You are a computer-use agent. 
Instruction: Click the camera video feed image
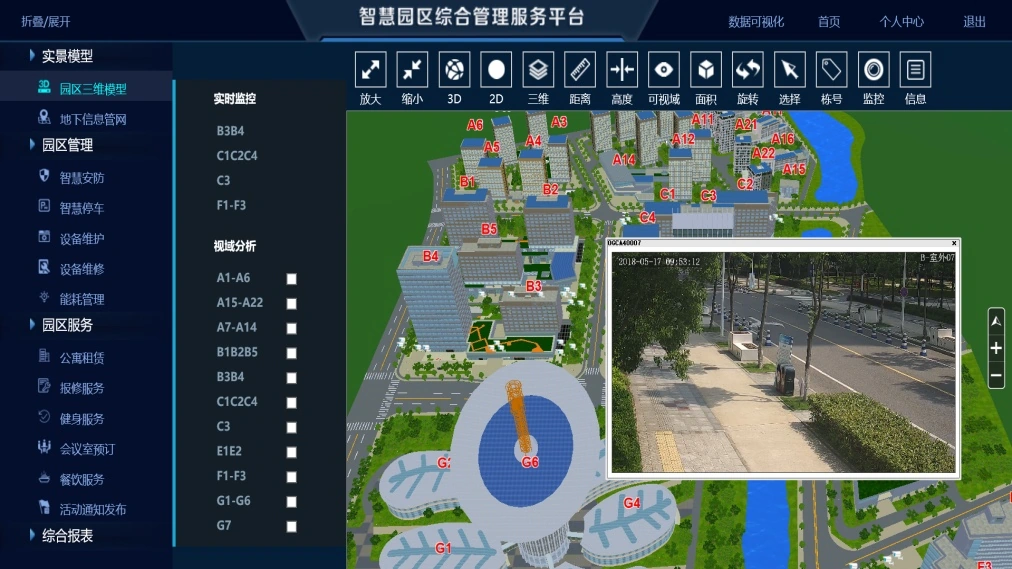pos(784,362)
